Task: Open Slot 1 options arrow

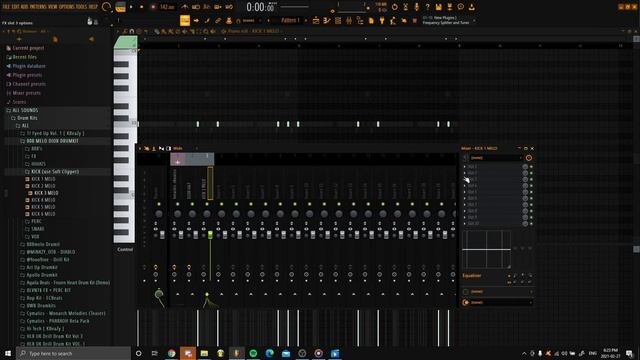Action: coord(464,167)
